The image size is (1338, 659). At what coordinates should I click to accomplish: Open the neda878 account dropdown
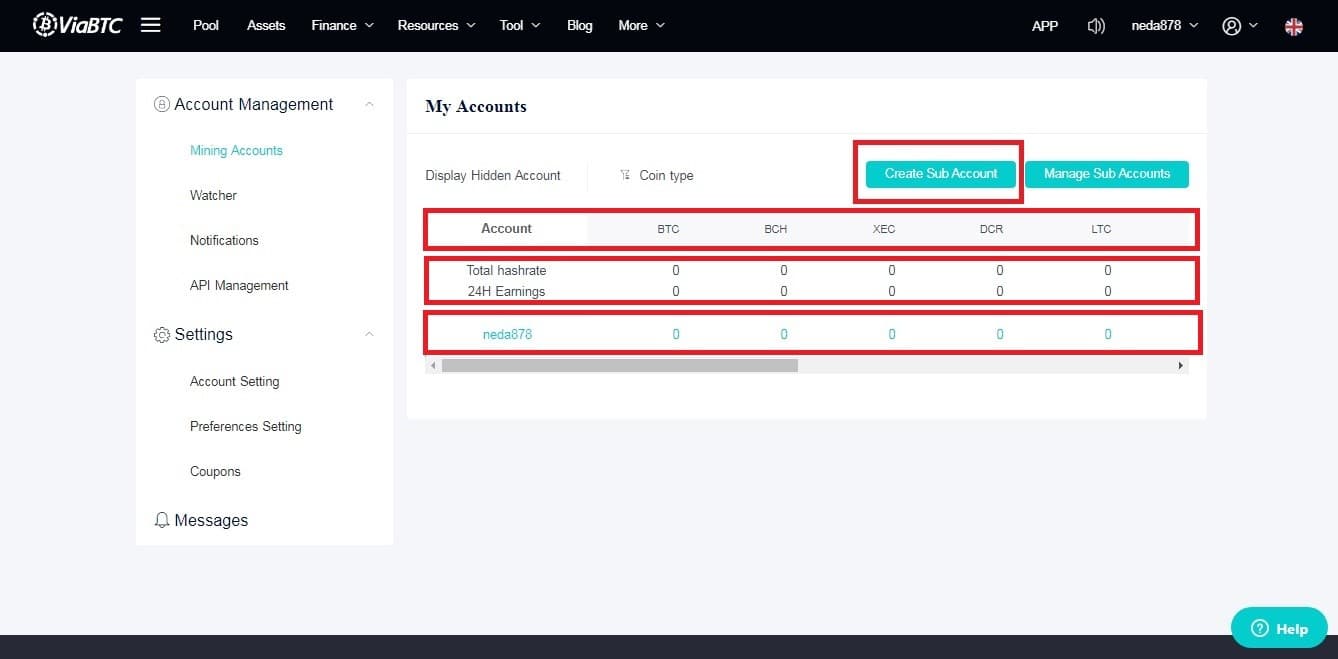pos(1164,26)
